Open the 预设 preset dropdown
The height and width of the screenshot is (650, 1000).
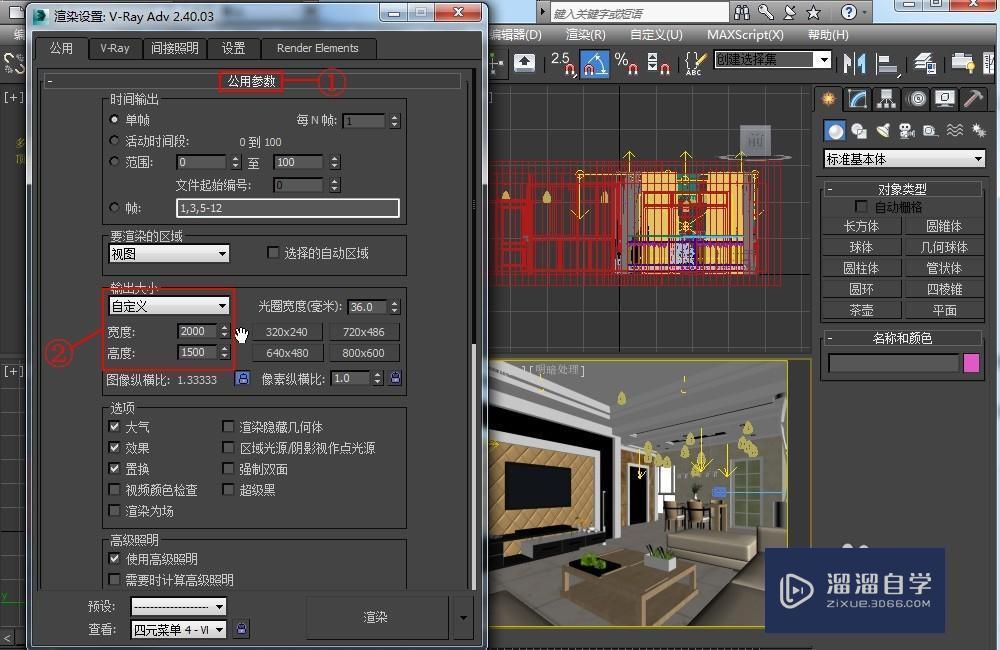178,606
